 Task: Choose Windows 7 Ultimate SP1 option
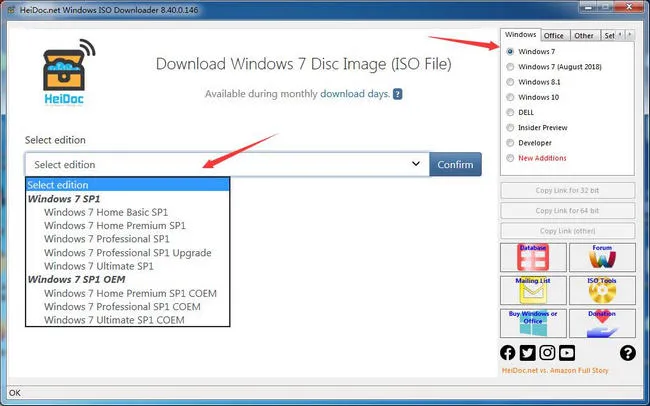[99, 266]
